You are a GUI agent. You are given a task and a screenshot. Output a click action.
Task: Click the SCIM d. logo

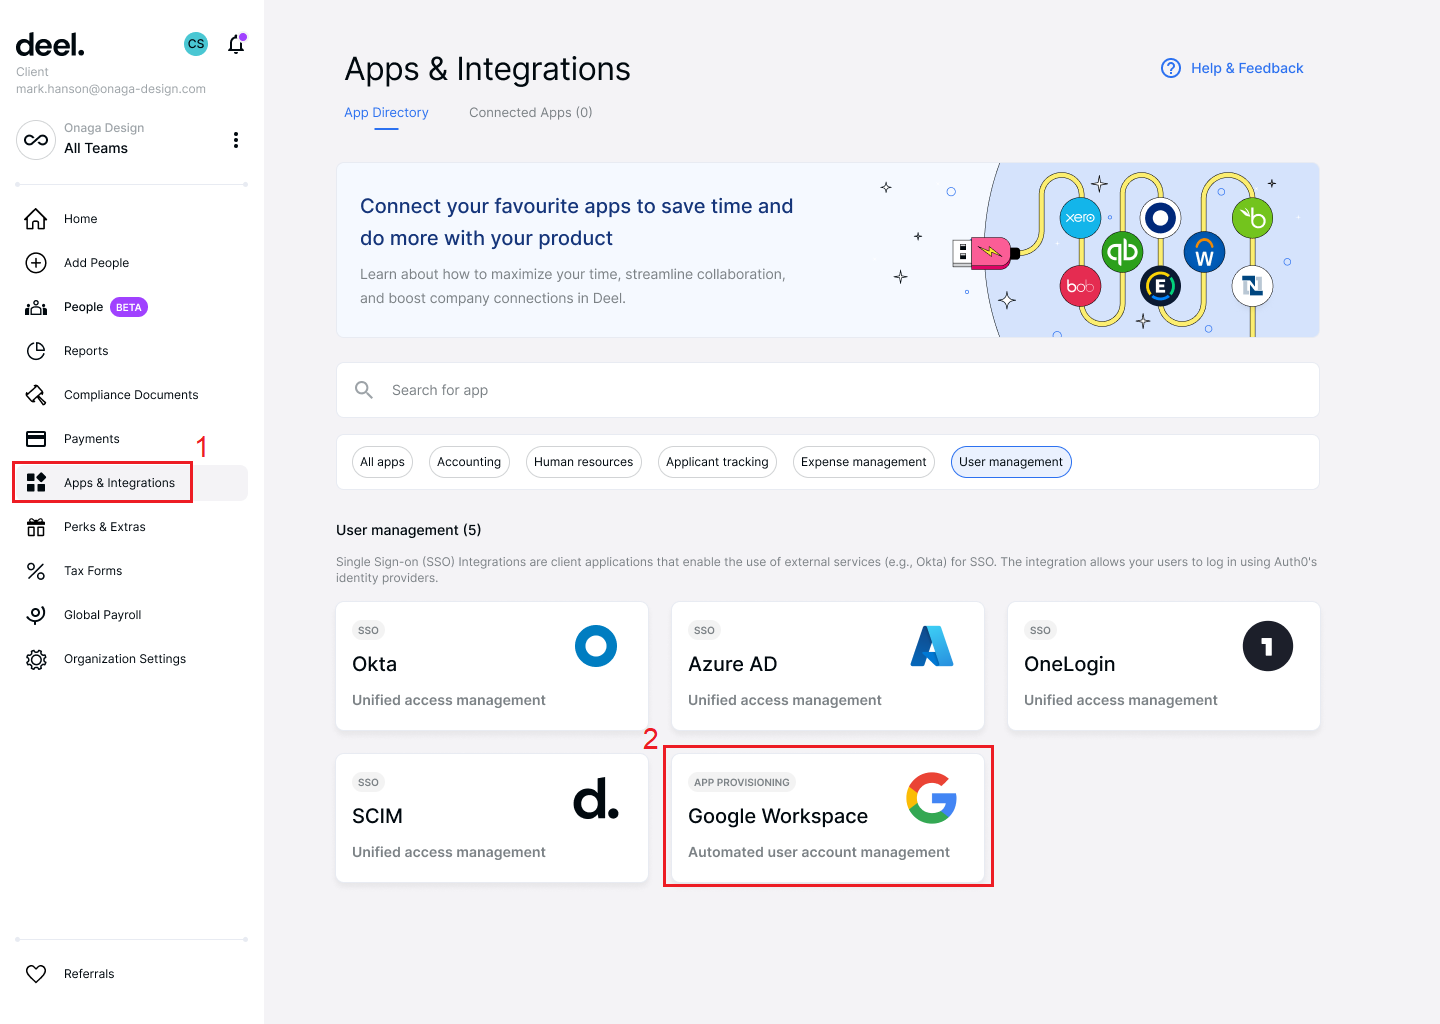(x=596, y=798)
